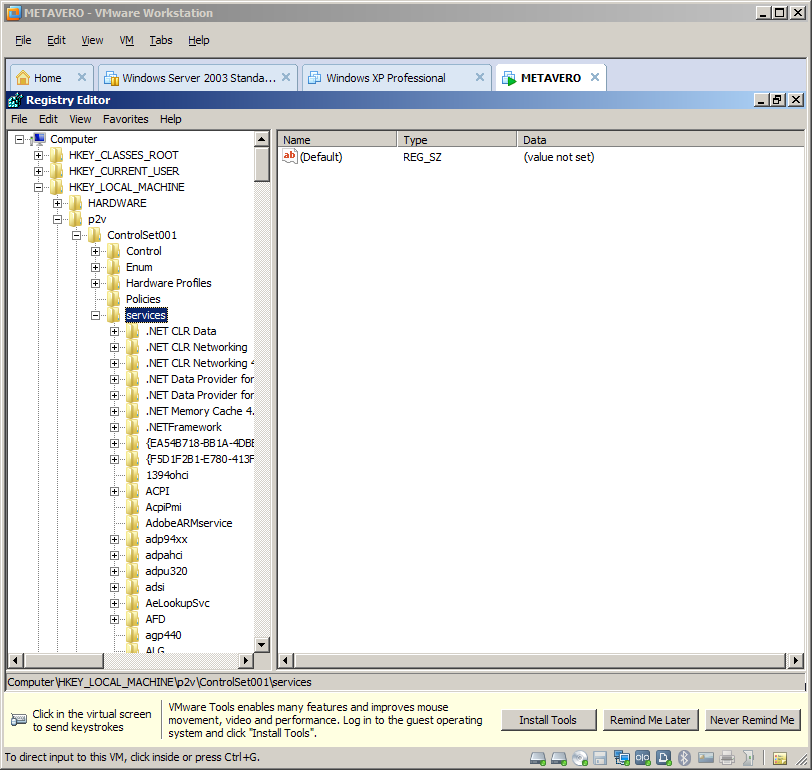Click the Never Remind Me button

click(752, 720)
